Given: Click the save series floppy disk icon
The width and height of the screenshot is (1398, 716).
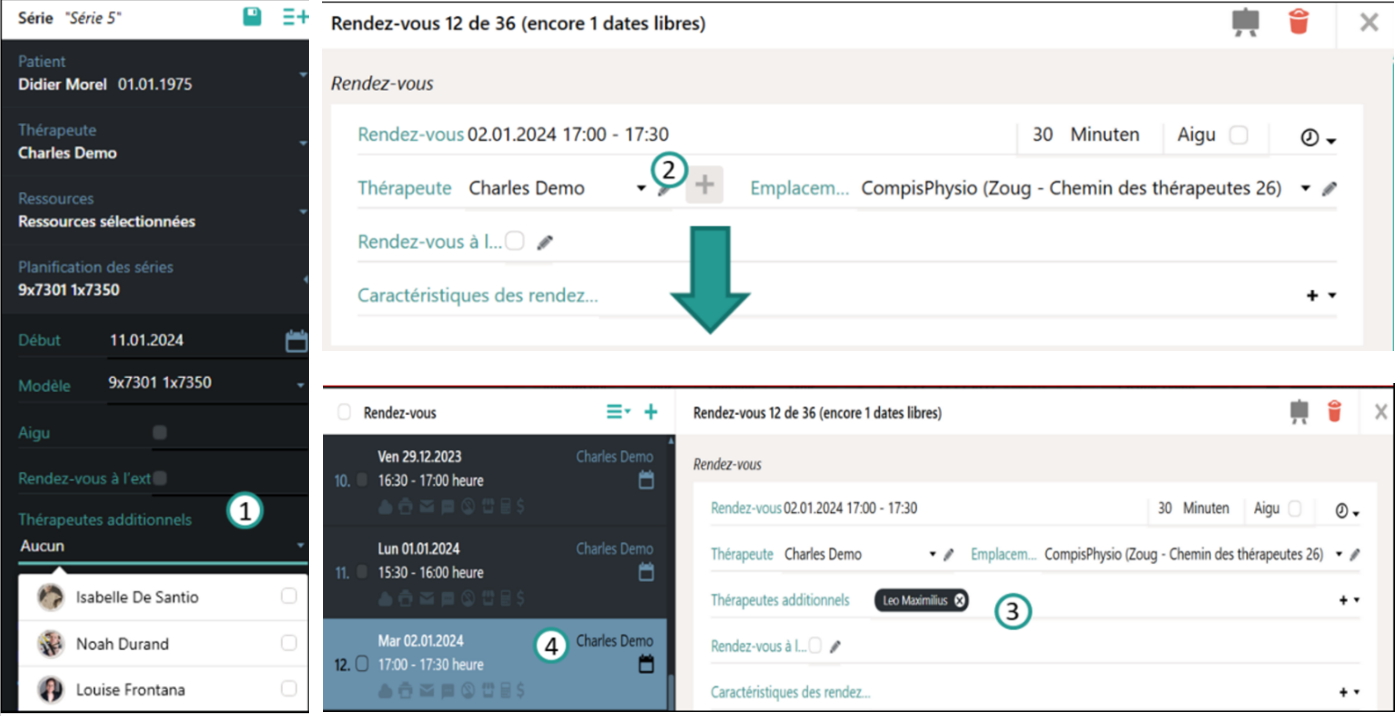Looking at the screenshot, I should coord(253,17).
